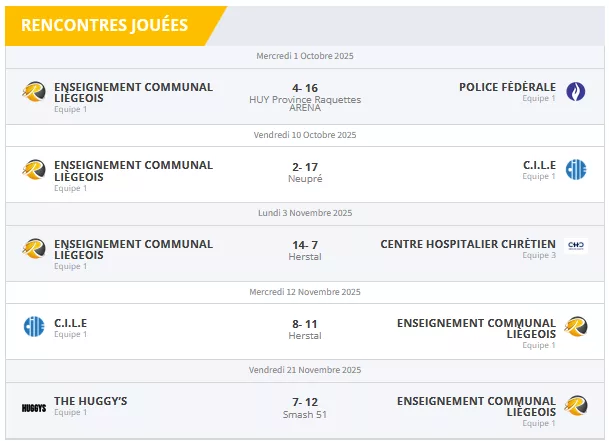The width and height of the screenshot is (609, 441).
Task: Click the 2-17 score at Neupré
Action: tap(305, 166)
